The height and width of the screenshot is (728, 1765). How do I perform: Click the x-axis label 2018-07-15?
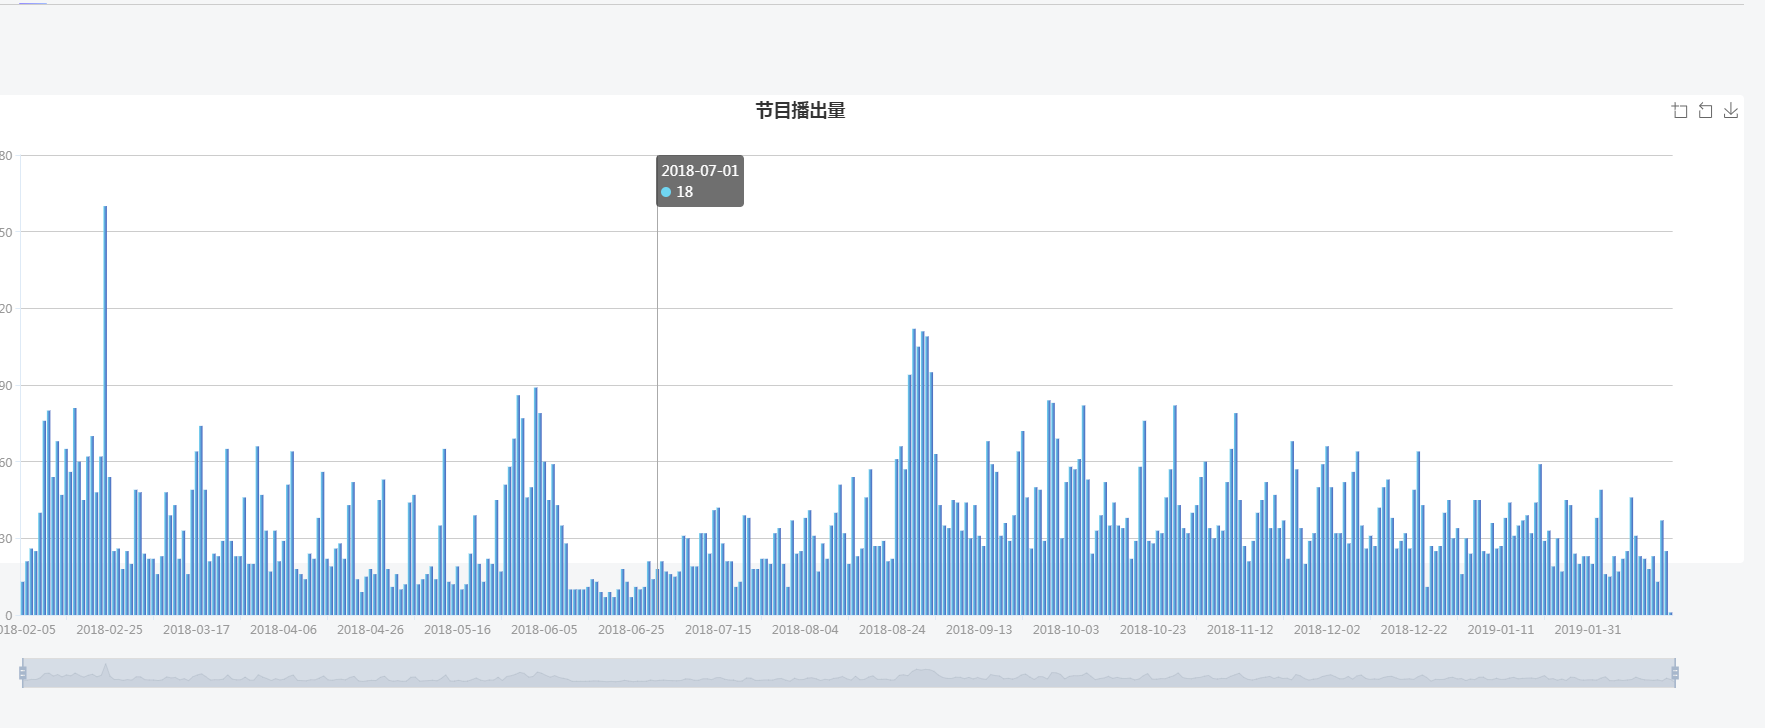click(718, 630)
